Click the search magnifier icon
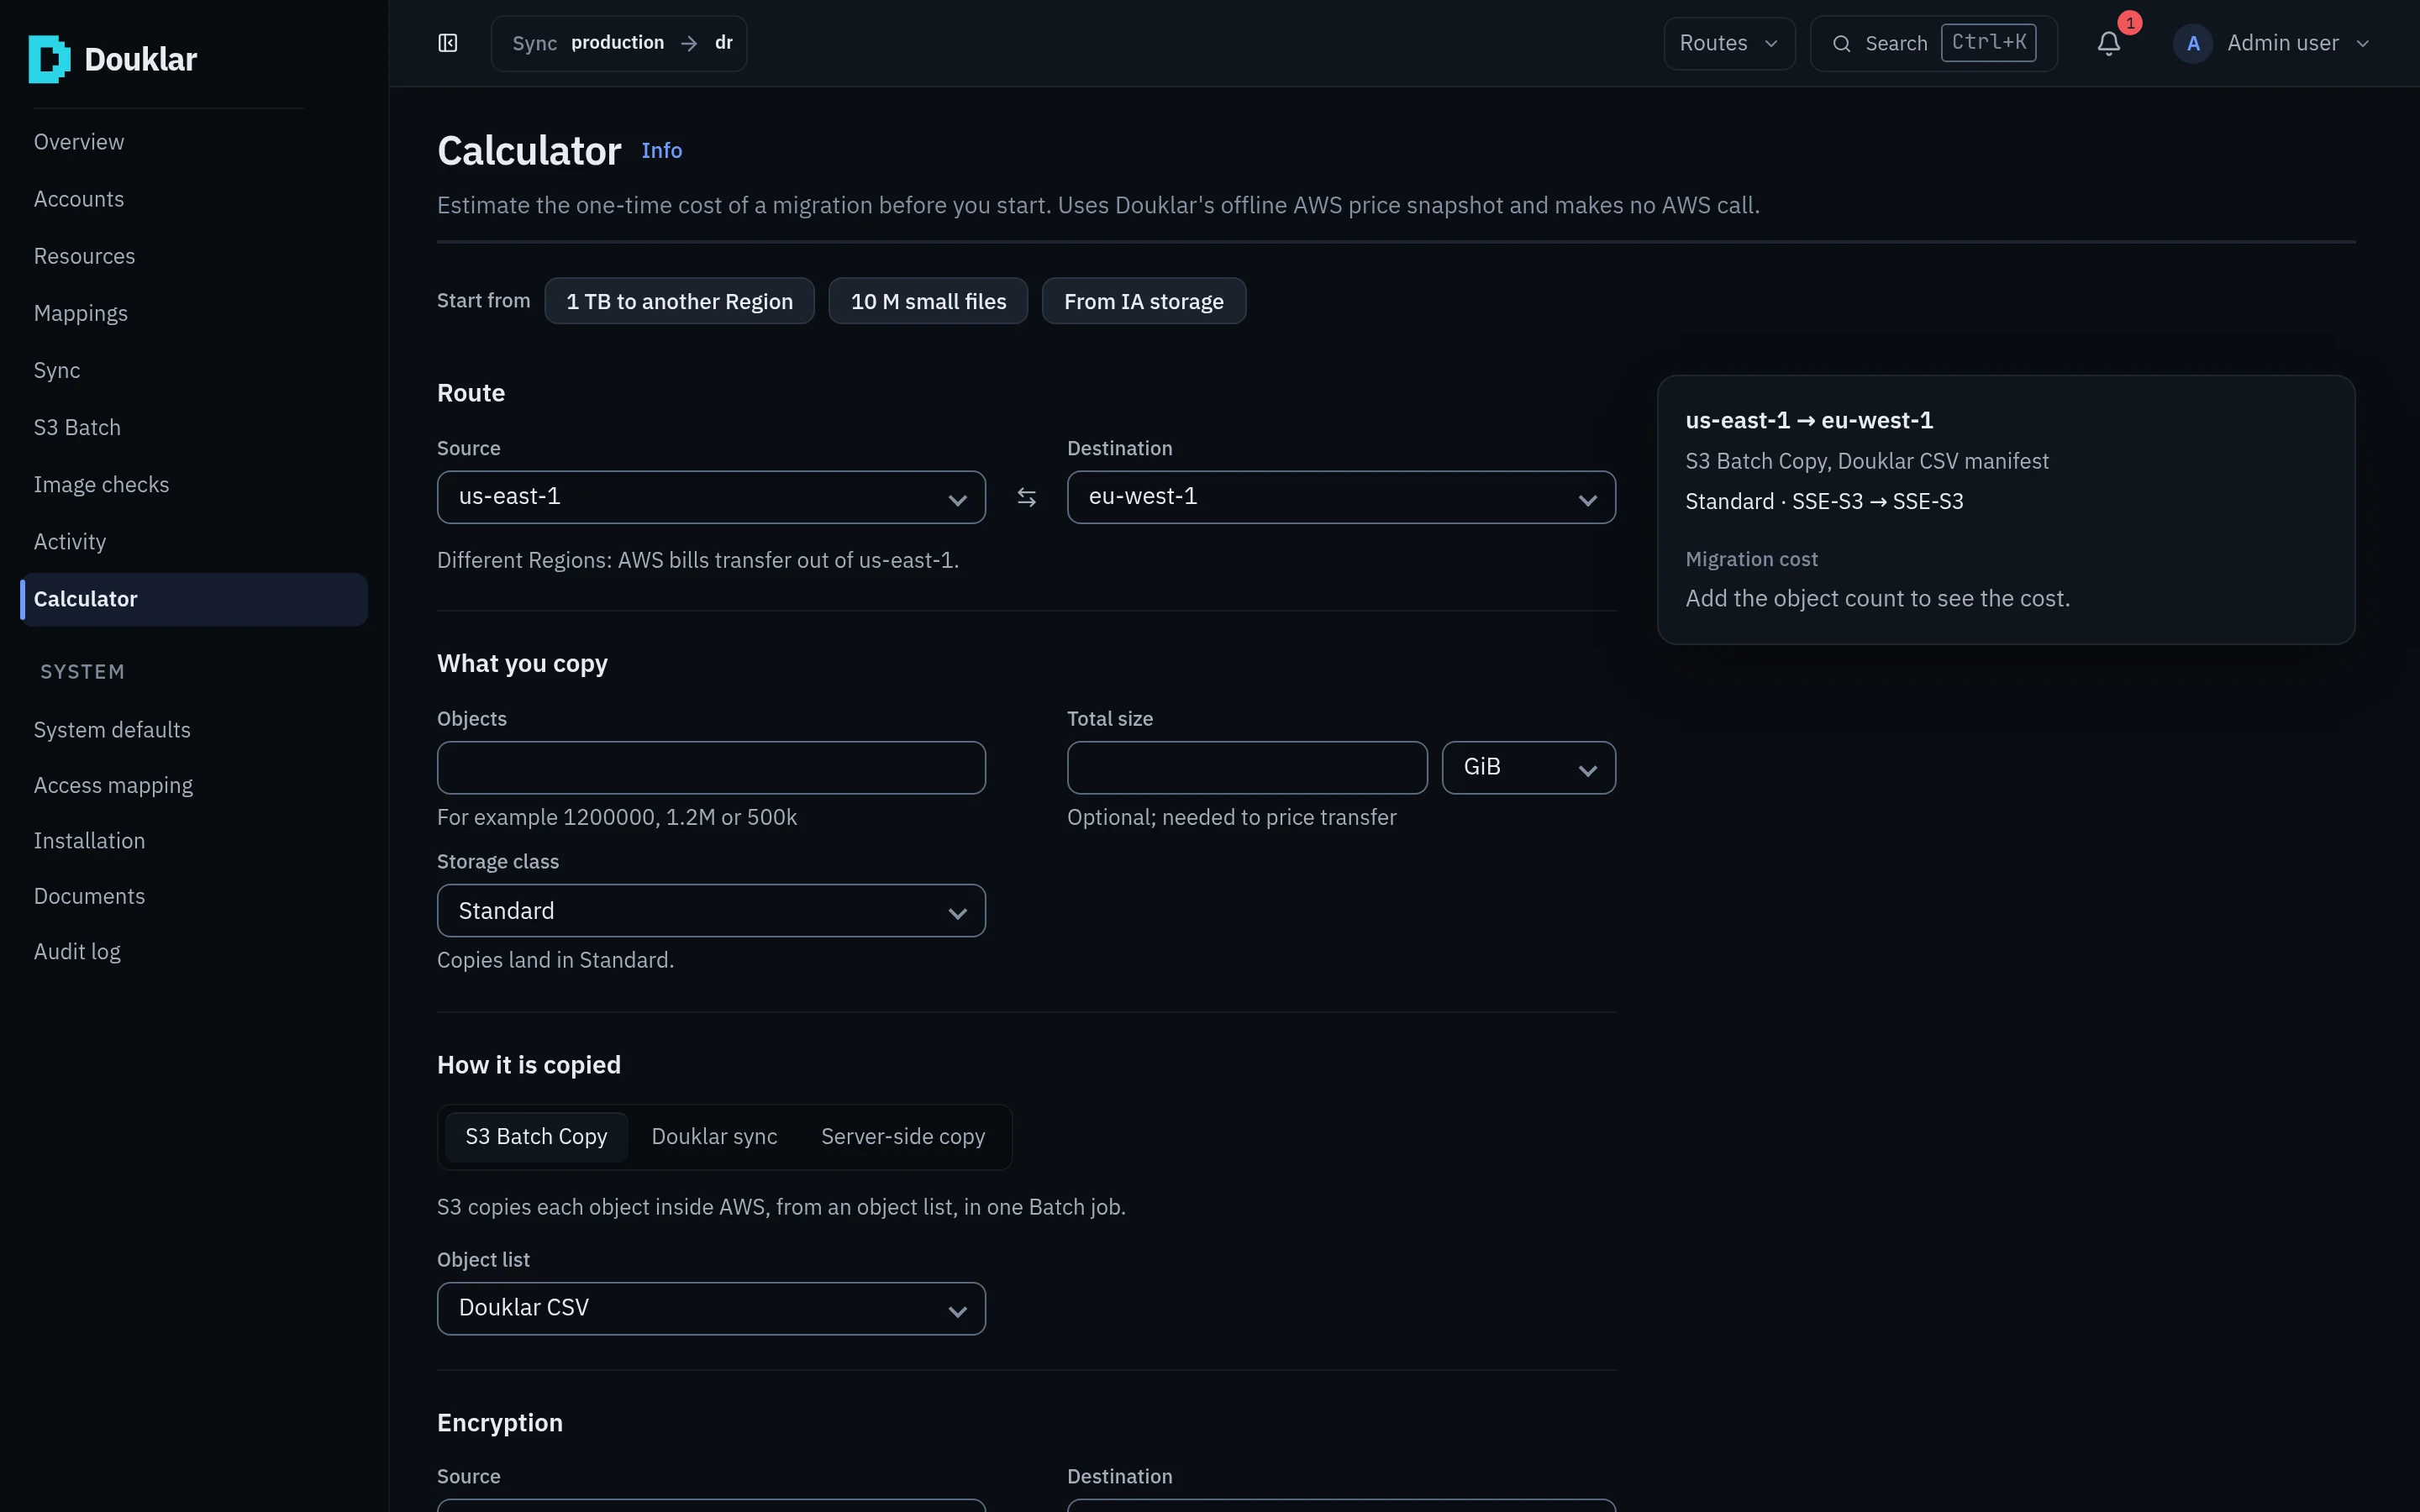This screenshot has height=1512, width=2420. pyautogui.click(x=1841, y=43)
